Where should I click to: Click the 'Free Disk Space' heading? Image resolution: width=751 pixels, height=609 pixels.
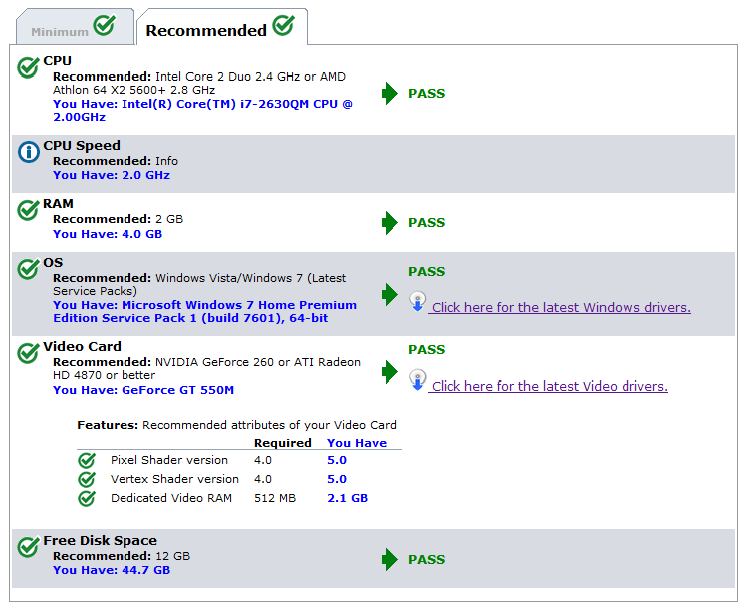pos(100,541)
